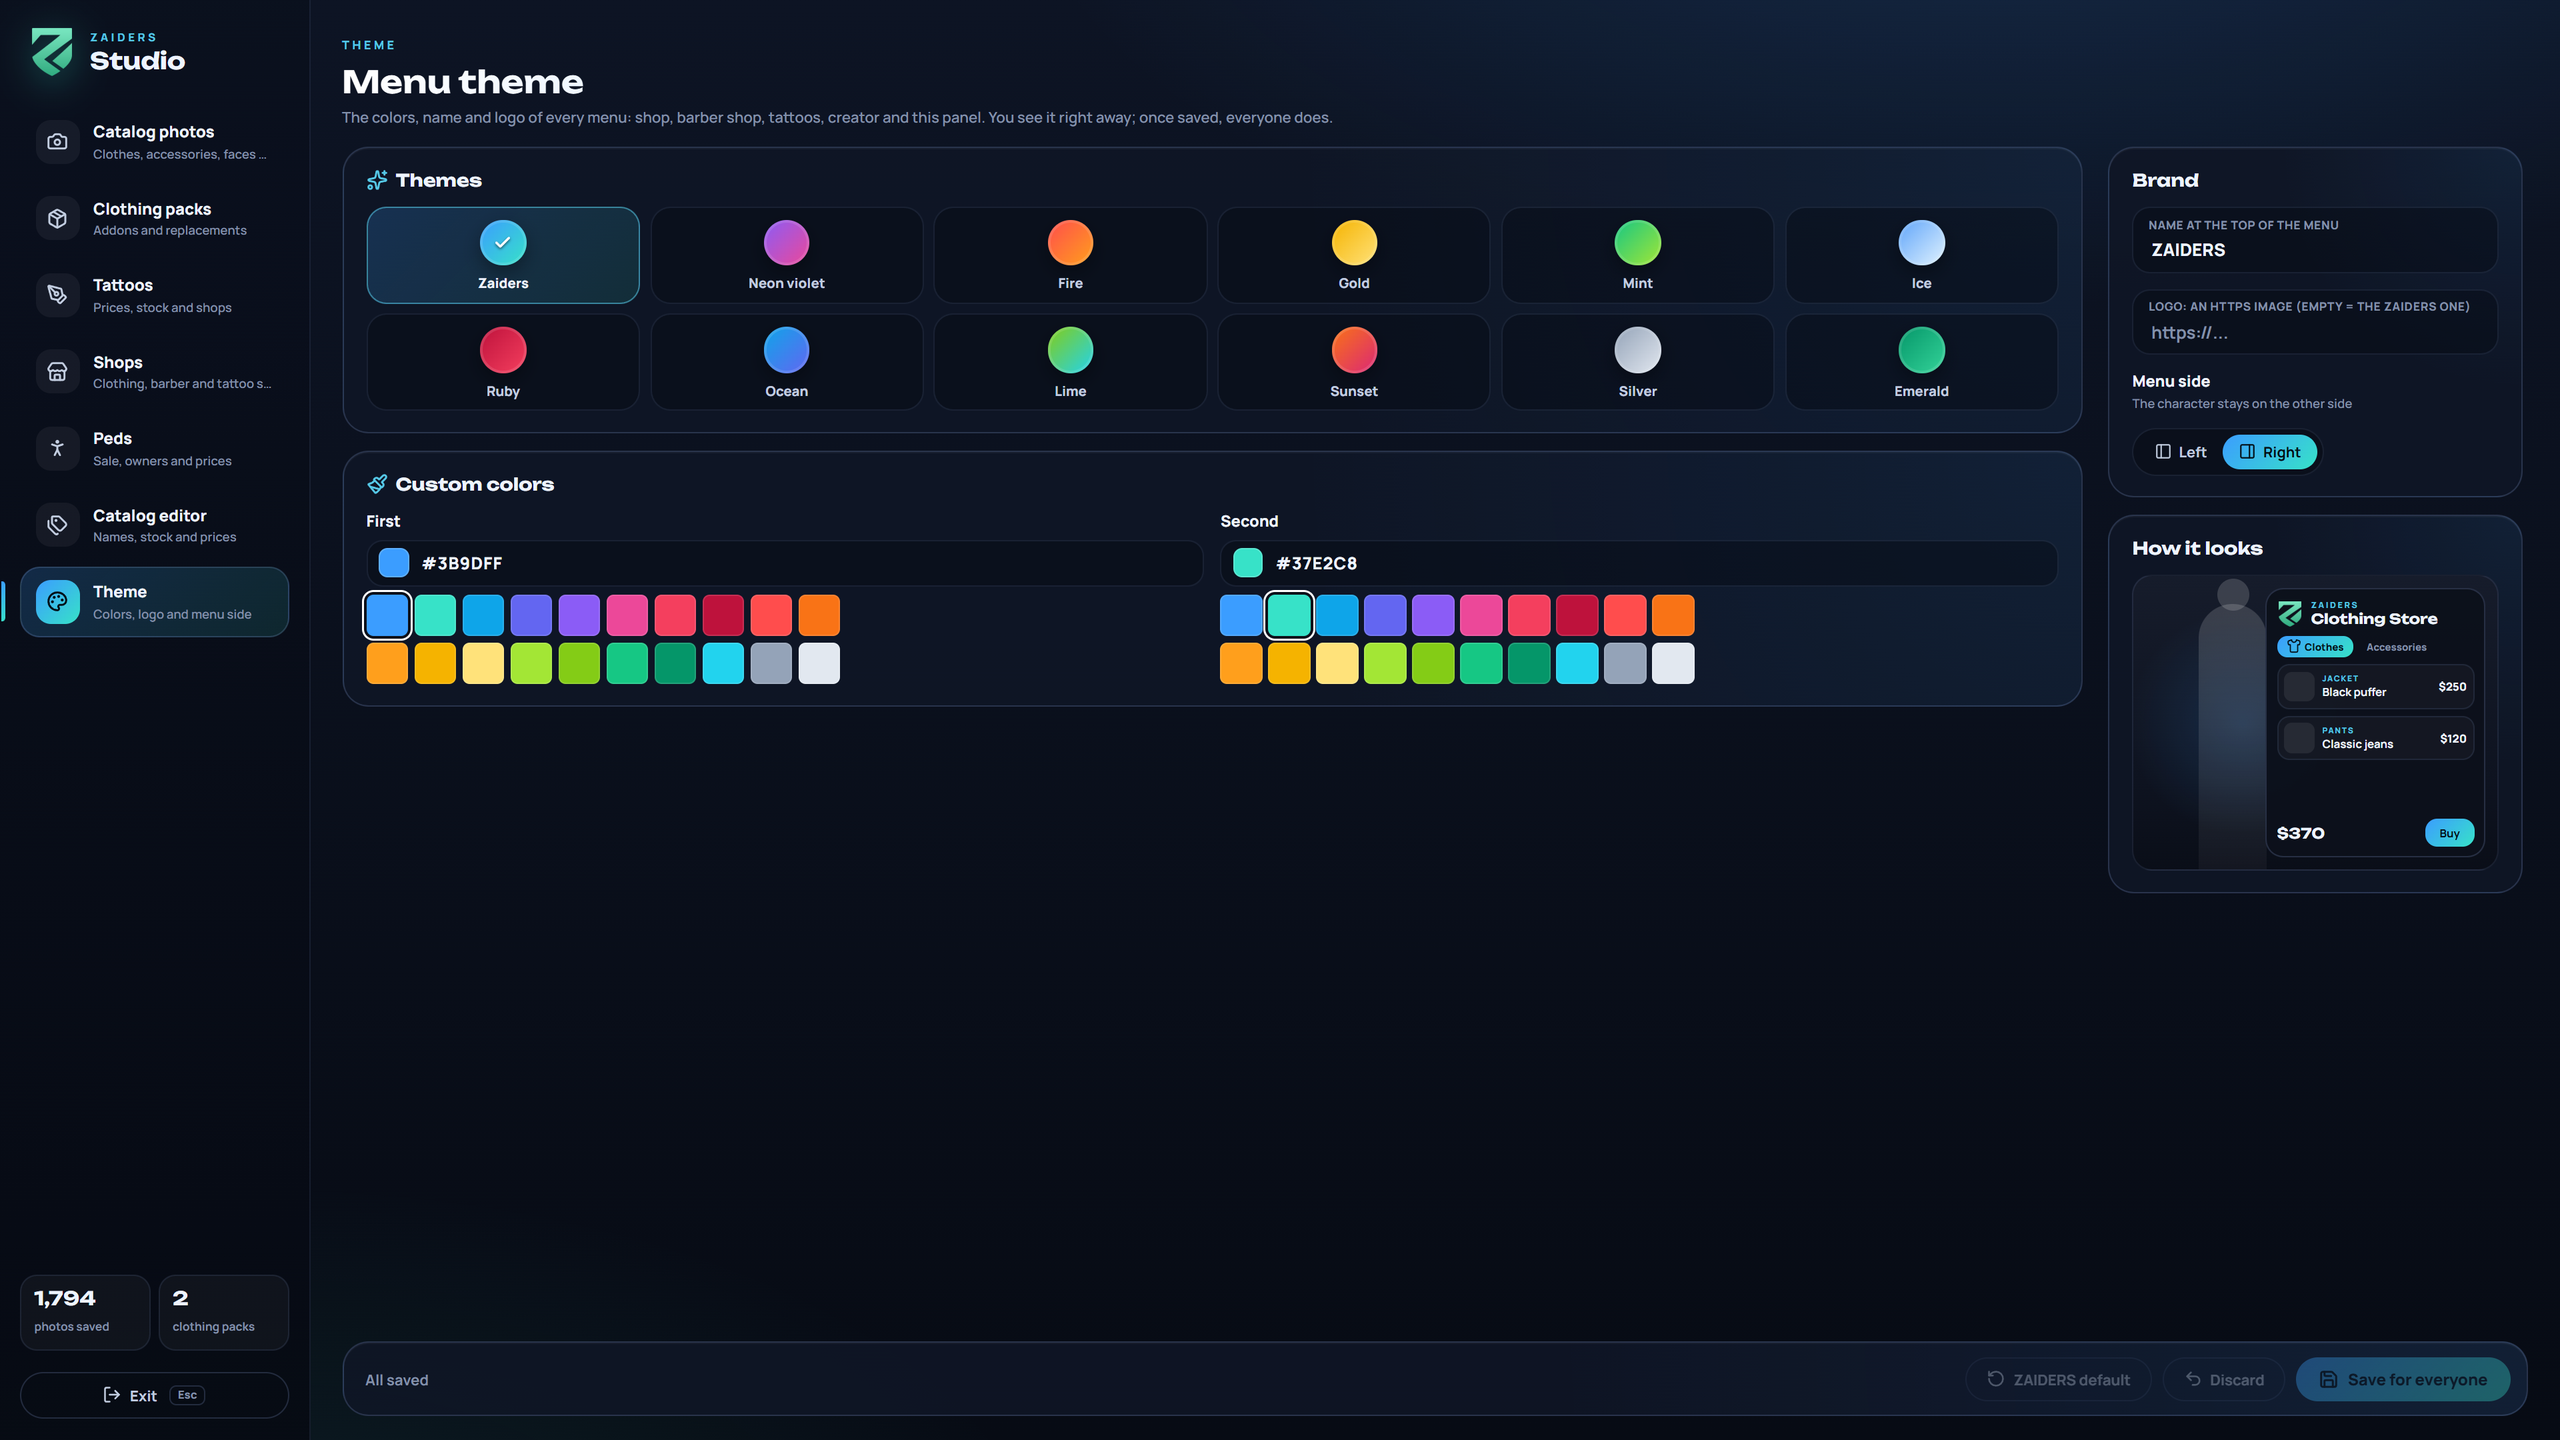Click the Classic jeans item in preview
Viewport: 2560px width, 1440px height.
point(2375,738)
